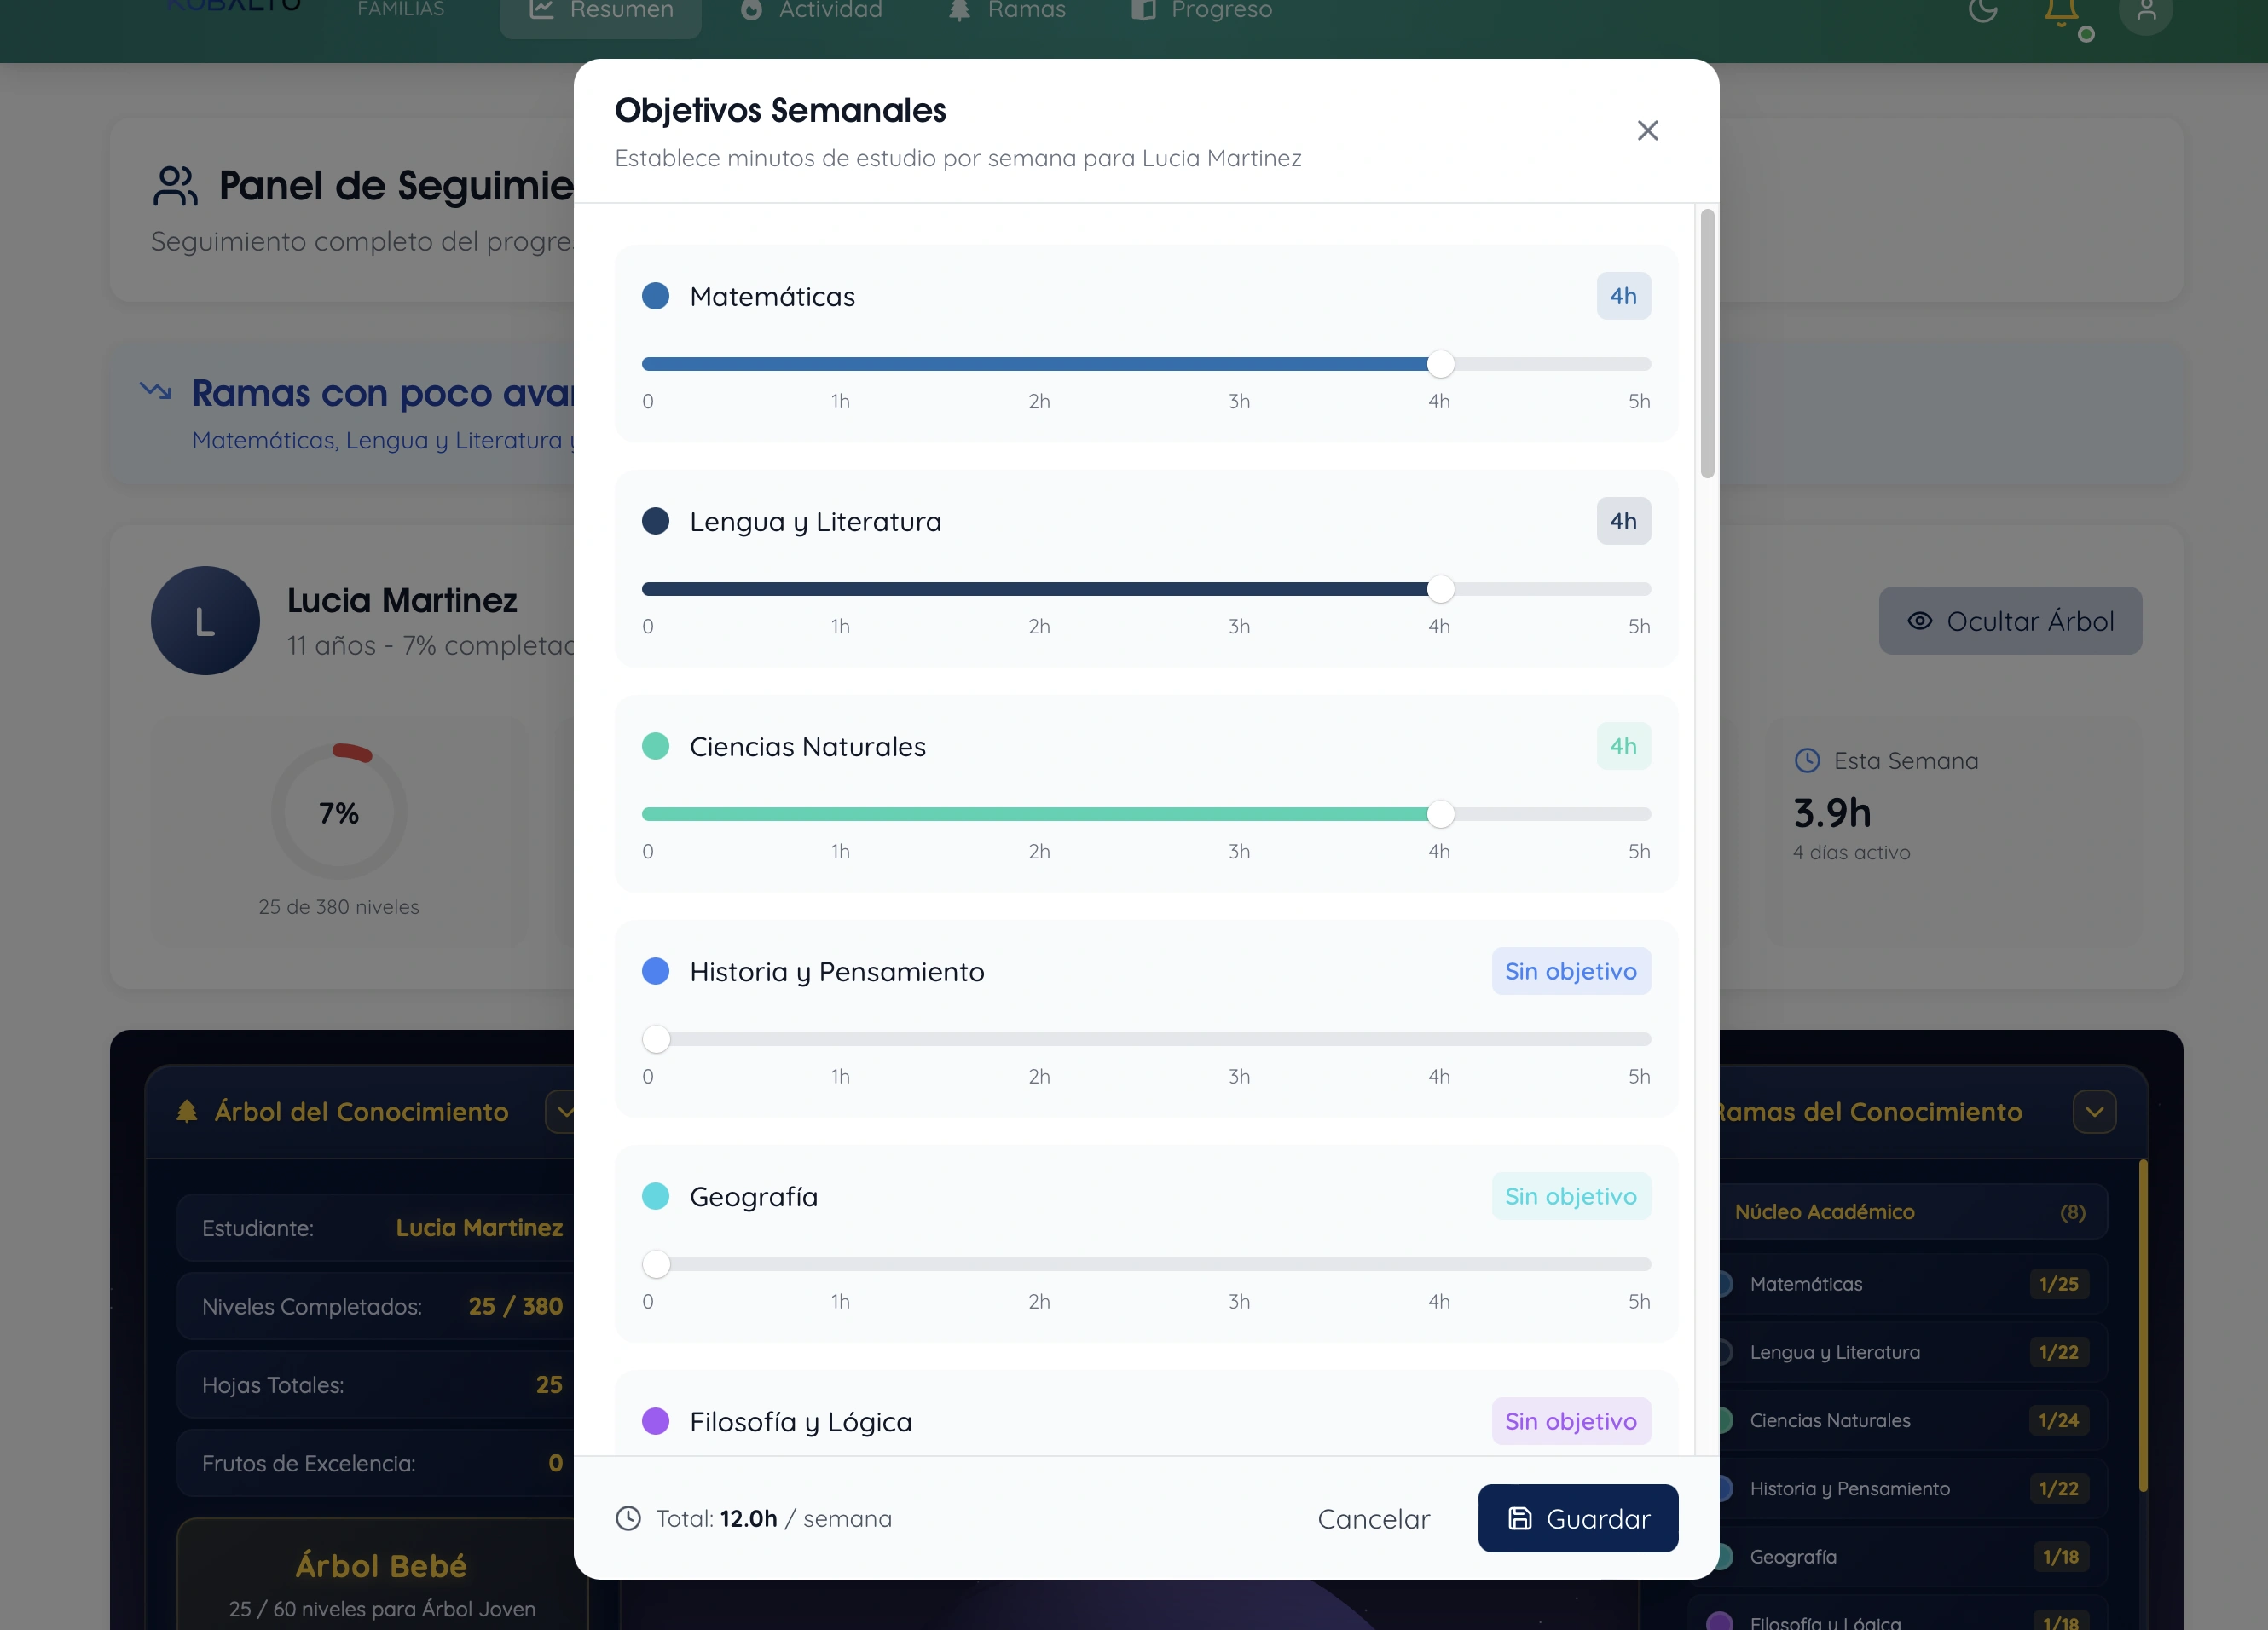This screenshot has height=1630, width=2268.
Task: Hide tree with Ocultar Árbol button
Action: coord(2010,621)
